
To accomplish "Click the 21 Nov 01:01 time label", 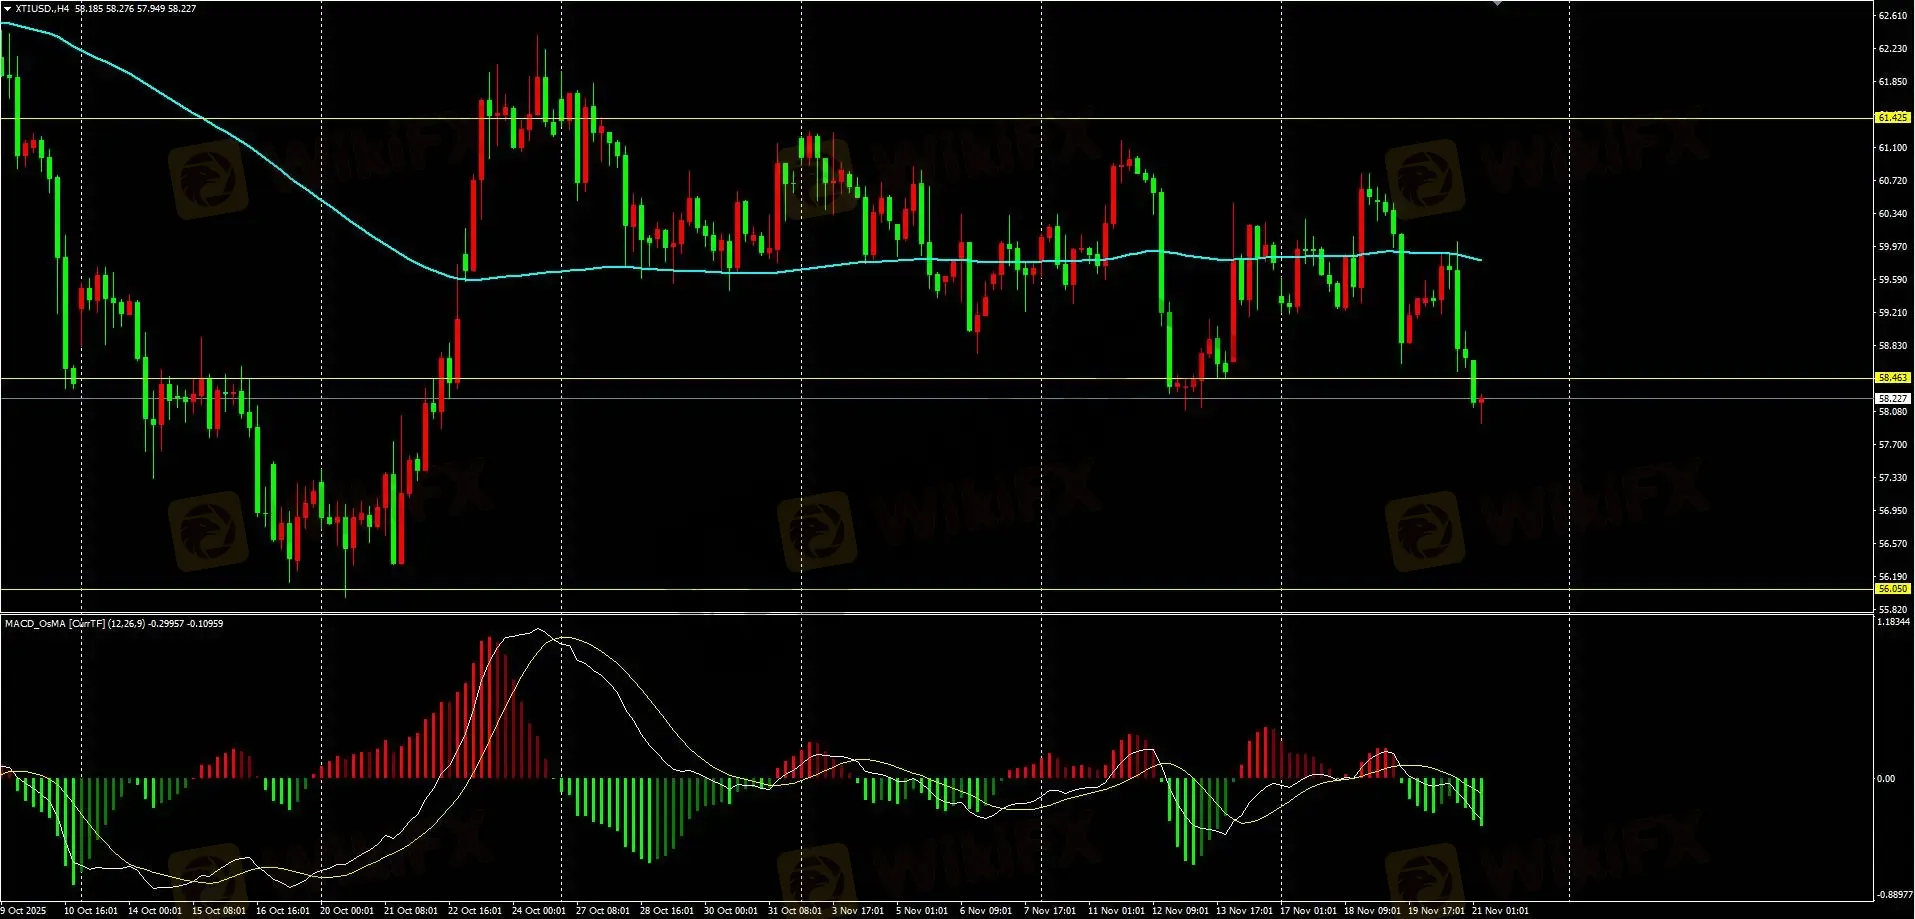I will pyautogui.click(x=1500, y=911).
